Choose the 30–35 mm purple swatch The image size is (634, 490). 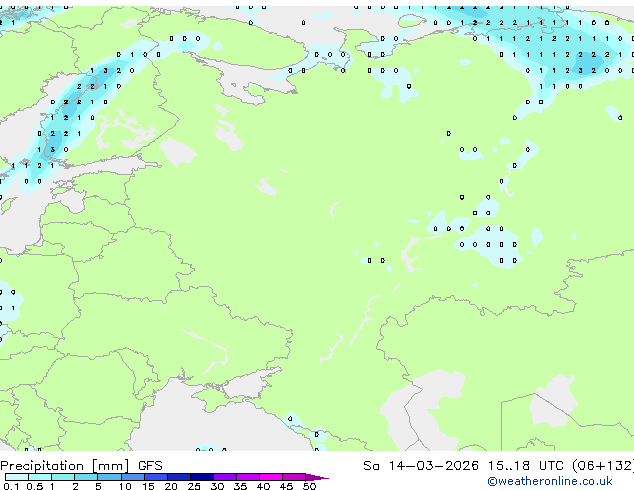click(x=225, y=477)
